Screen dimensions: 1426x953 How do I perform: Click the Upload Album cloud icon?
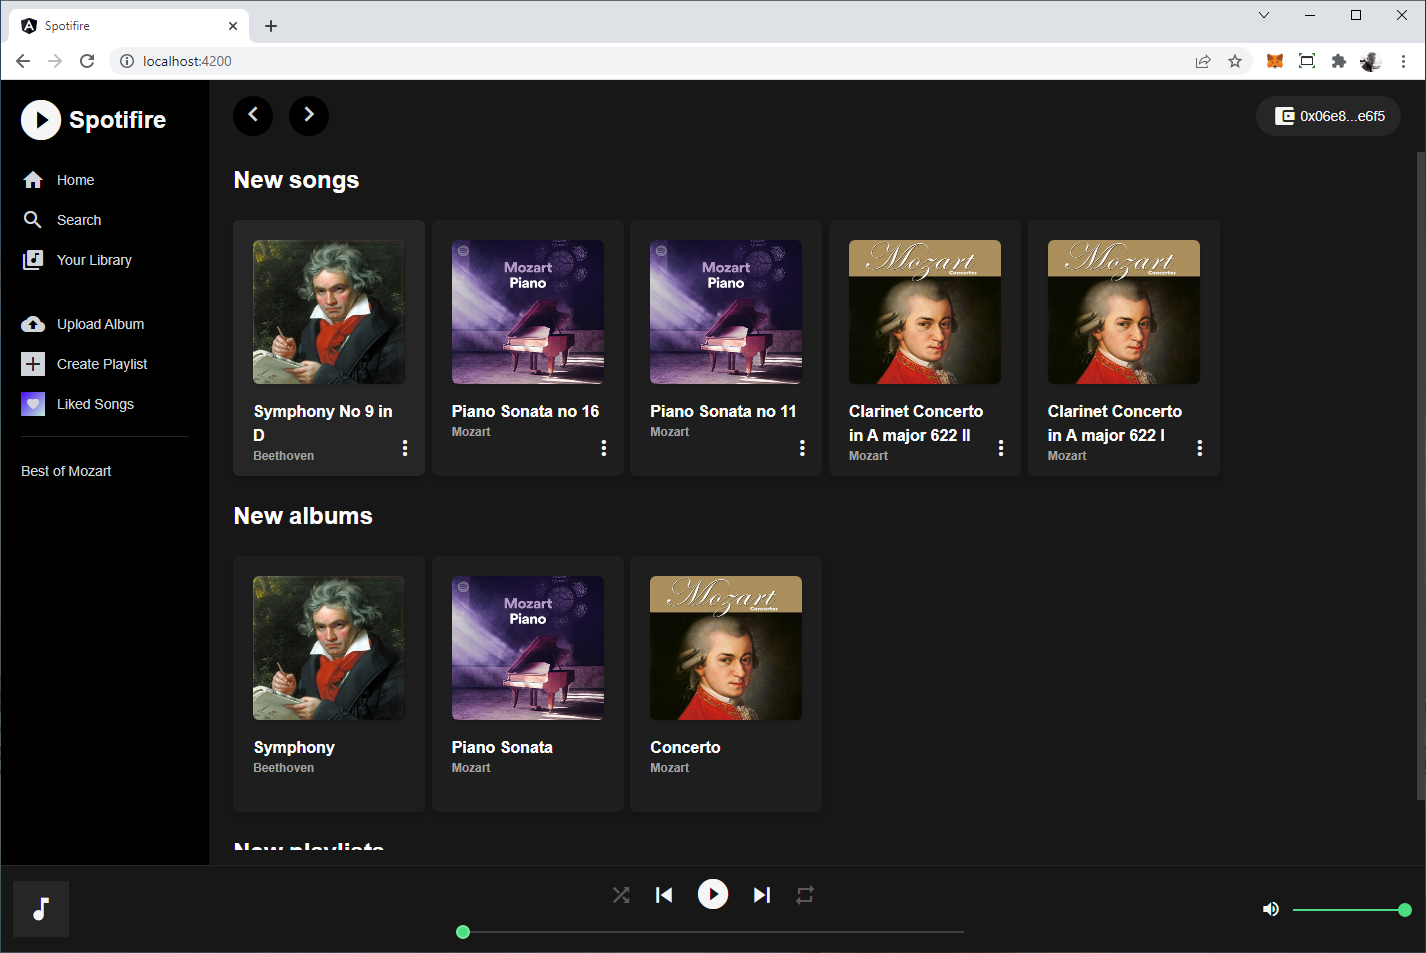coord(33,324)
